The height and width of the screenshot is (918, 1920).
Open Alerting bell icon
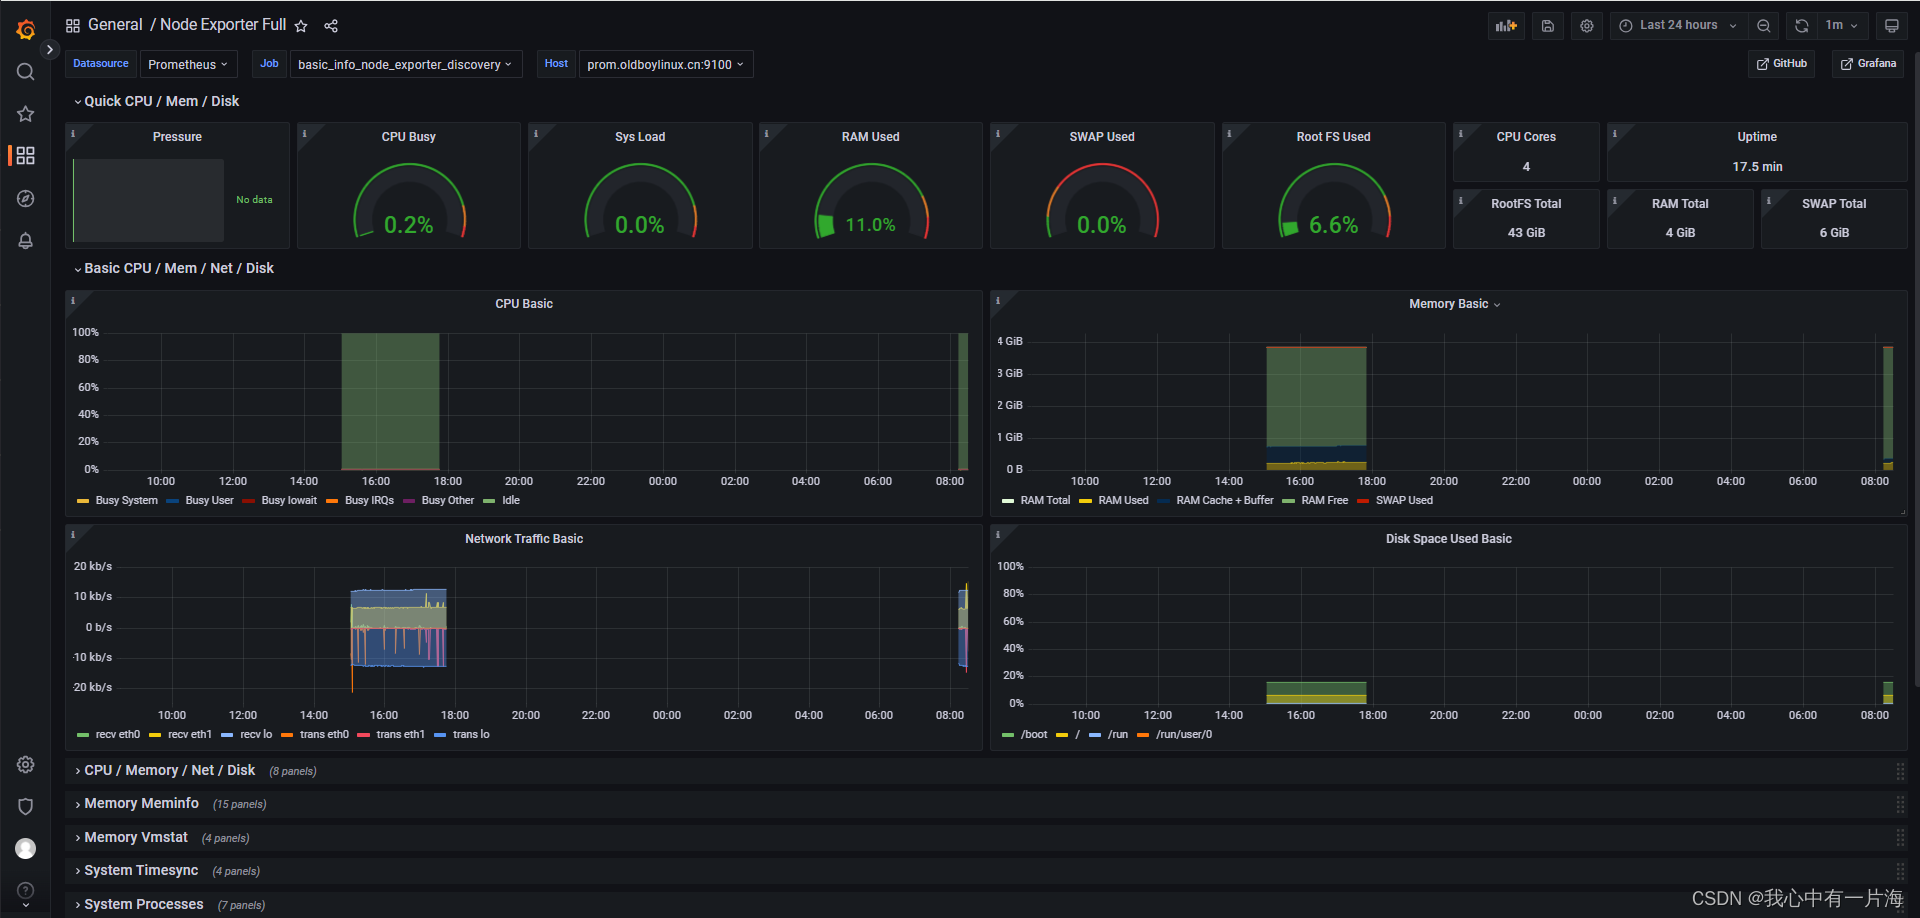26,241
